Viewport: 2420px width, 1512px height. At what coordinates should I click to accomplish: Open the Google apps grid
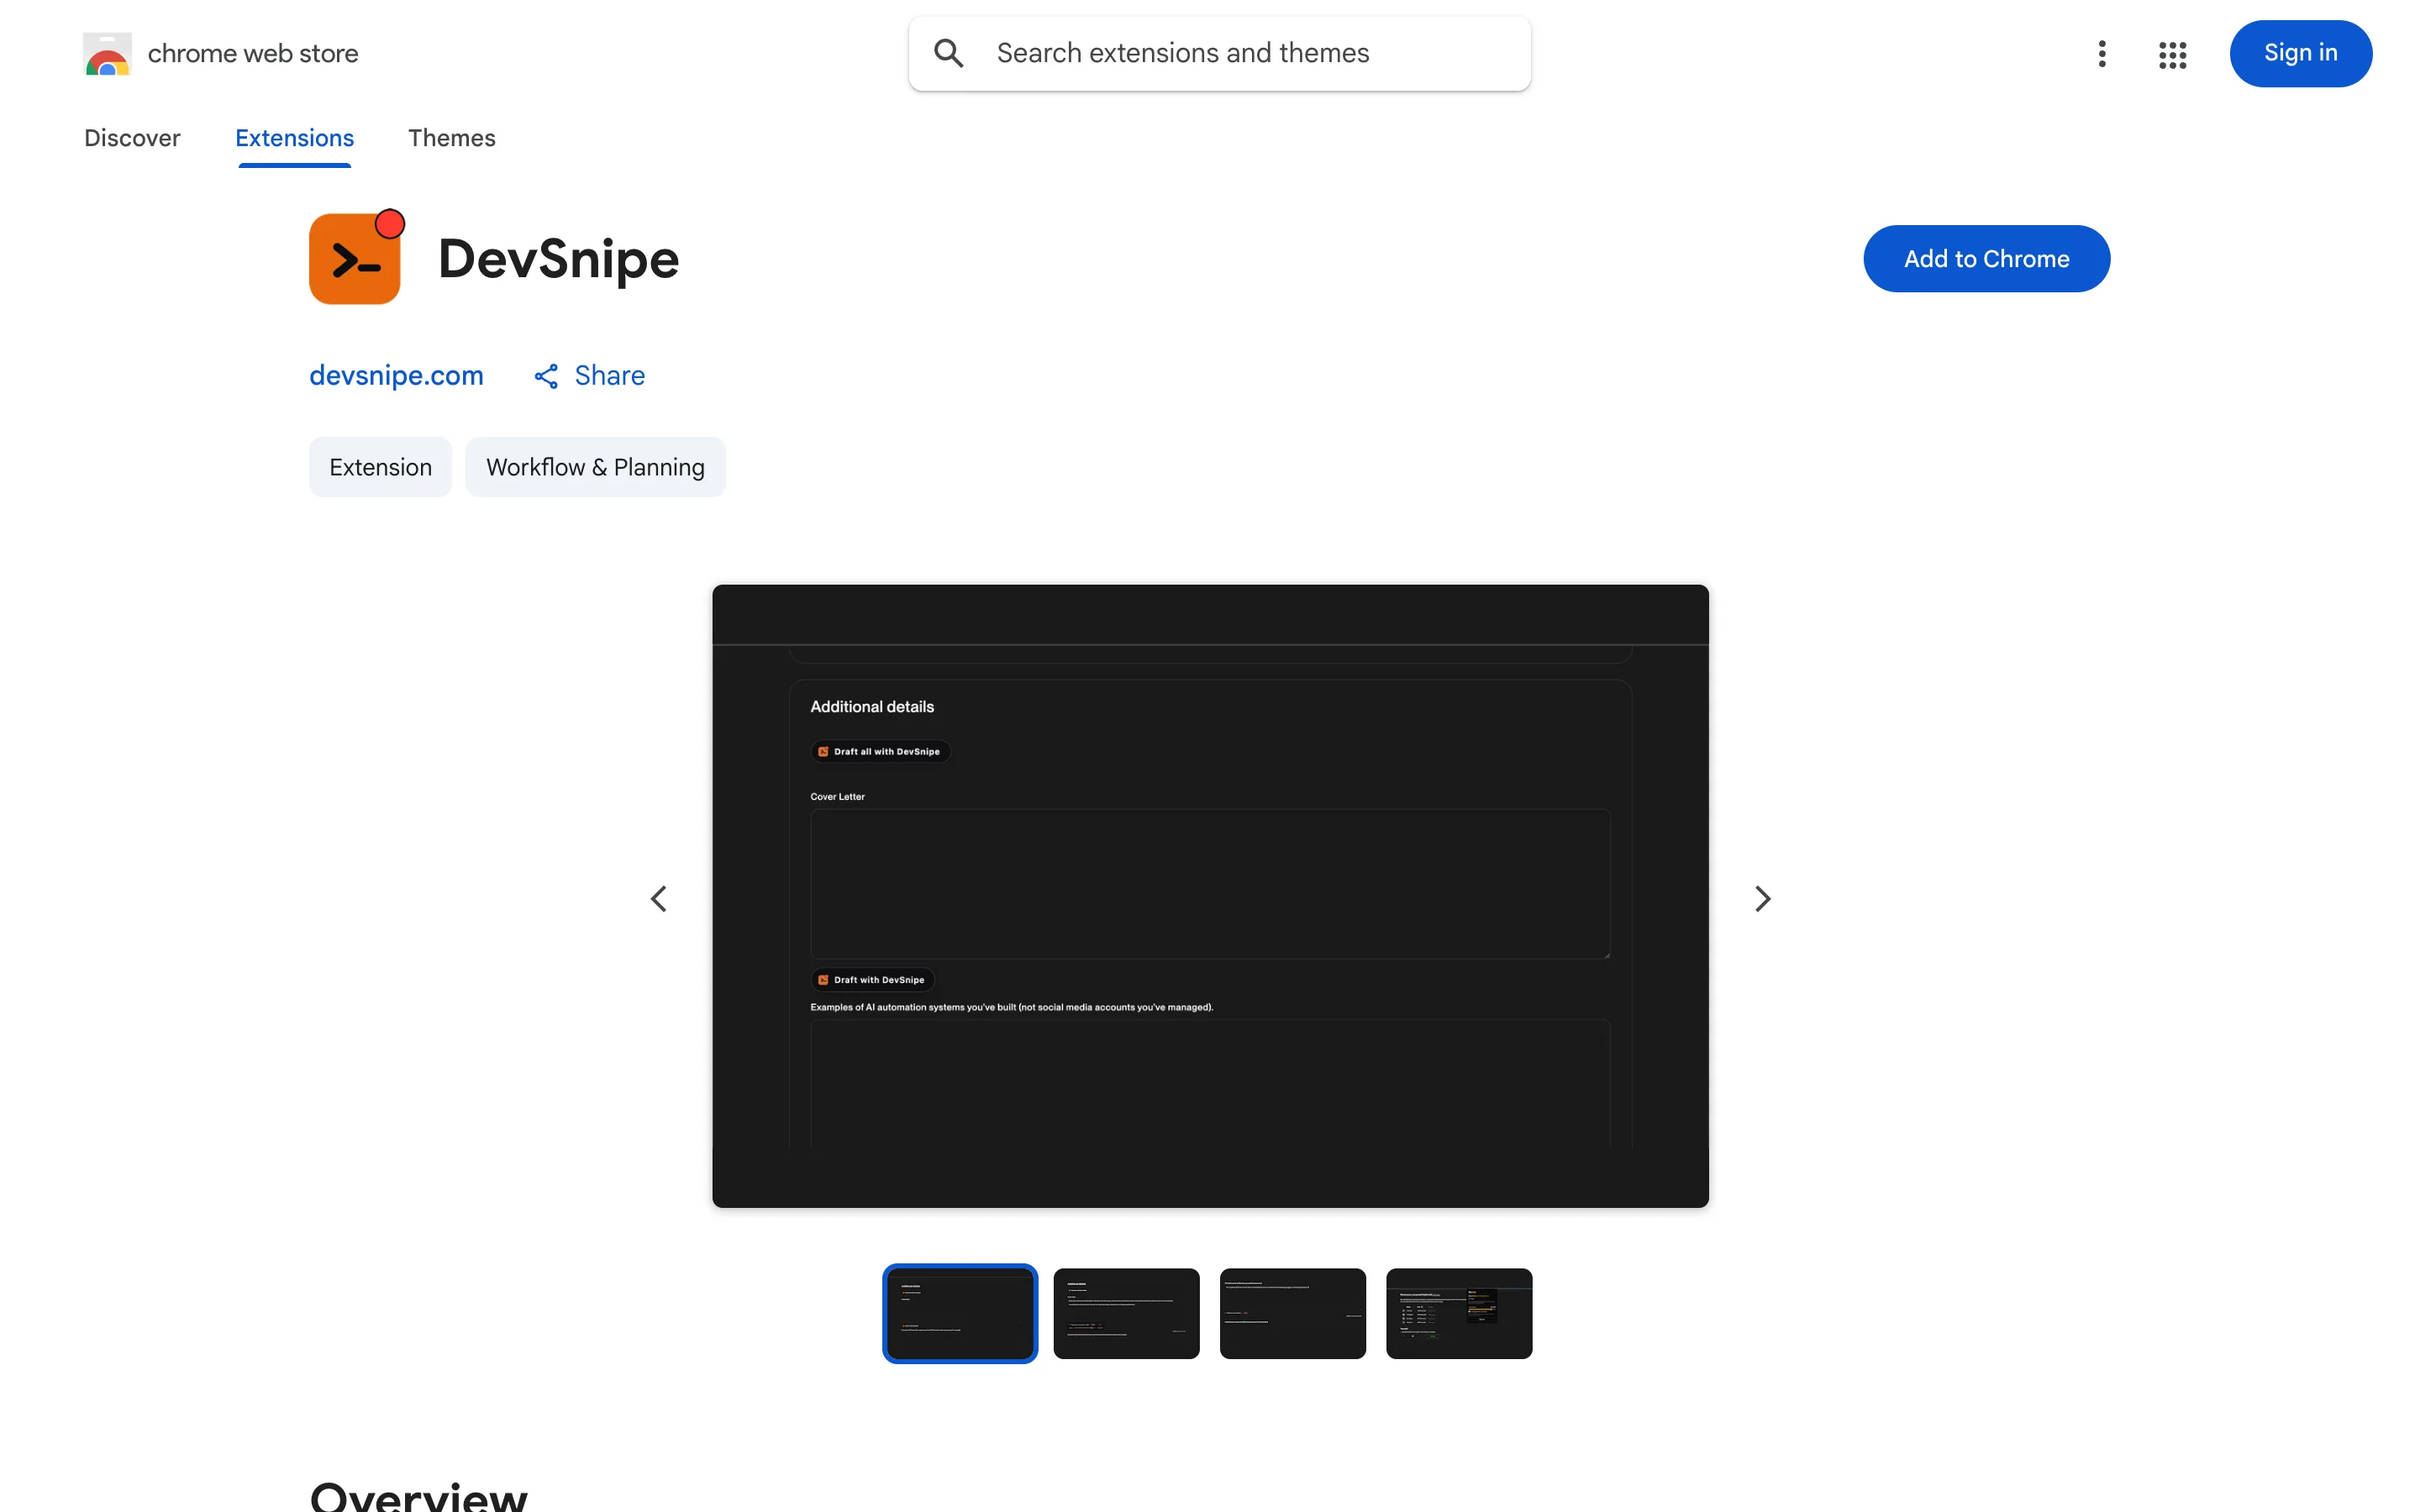pos(2172,54)
